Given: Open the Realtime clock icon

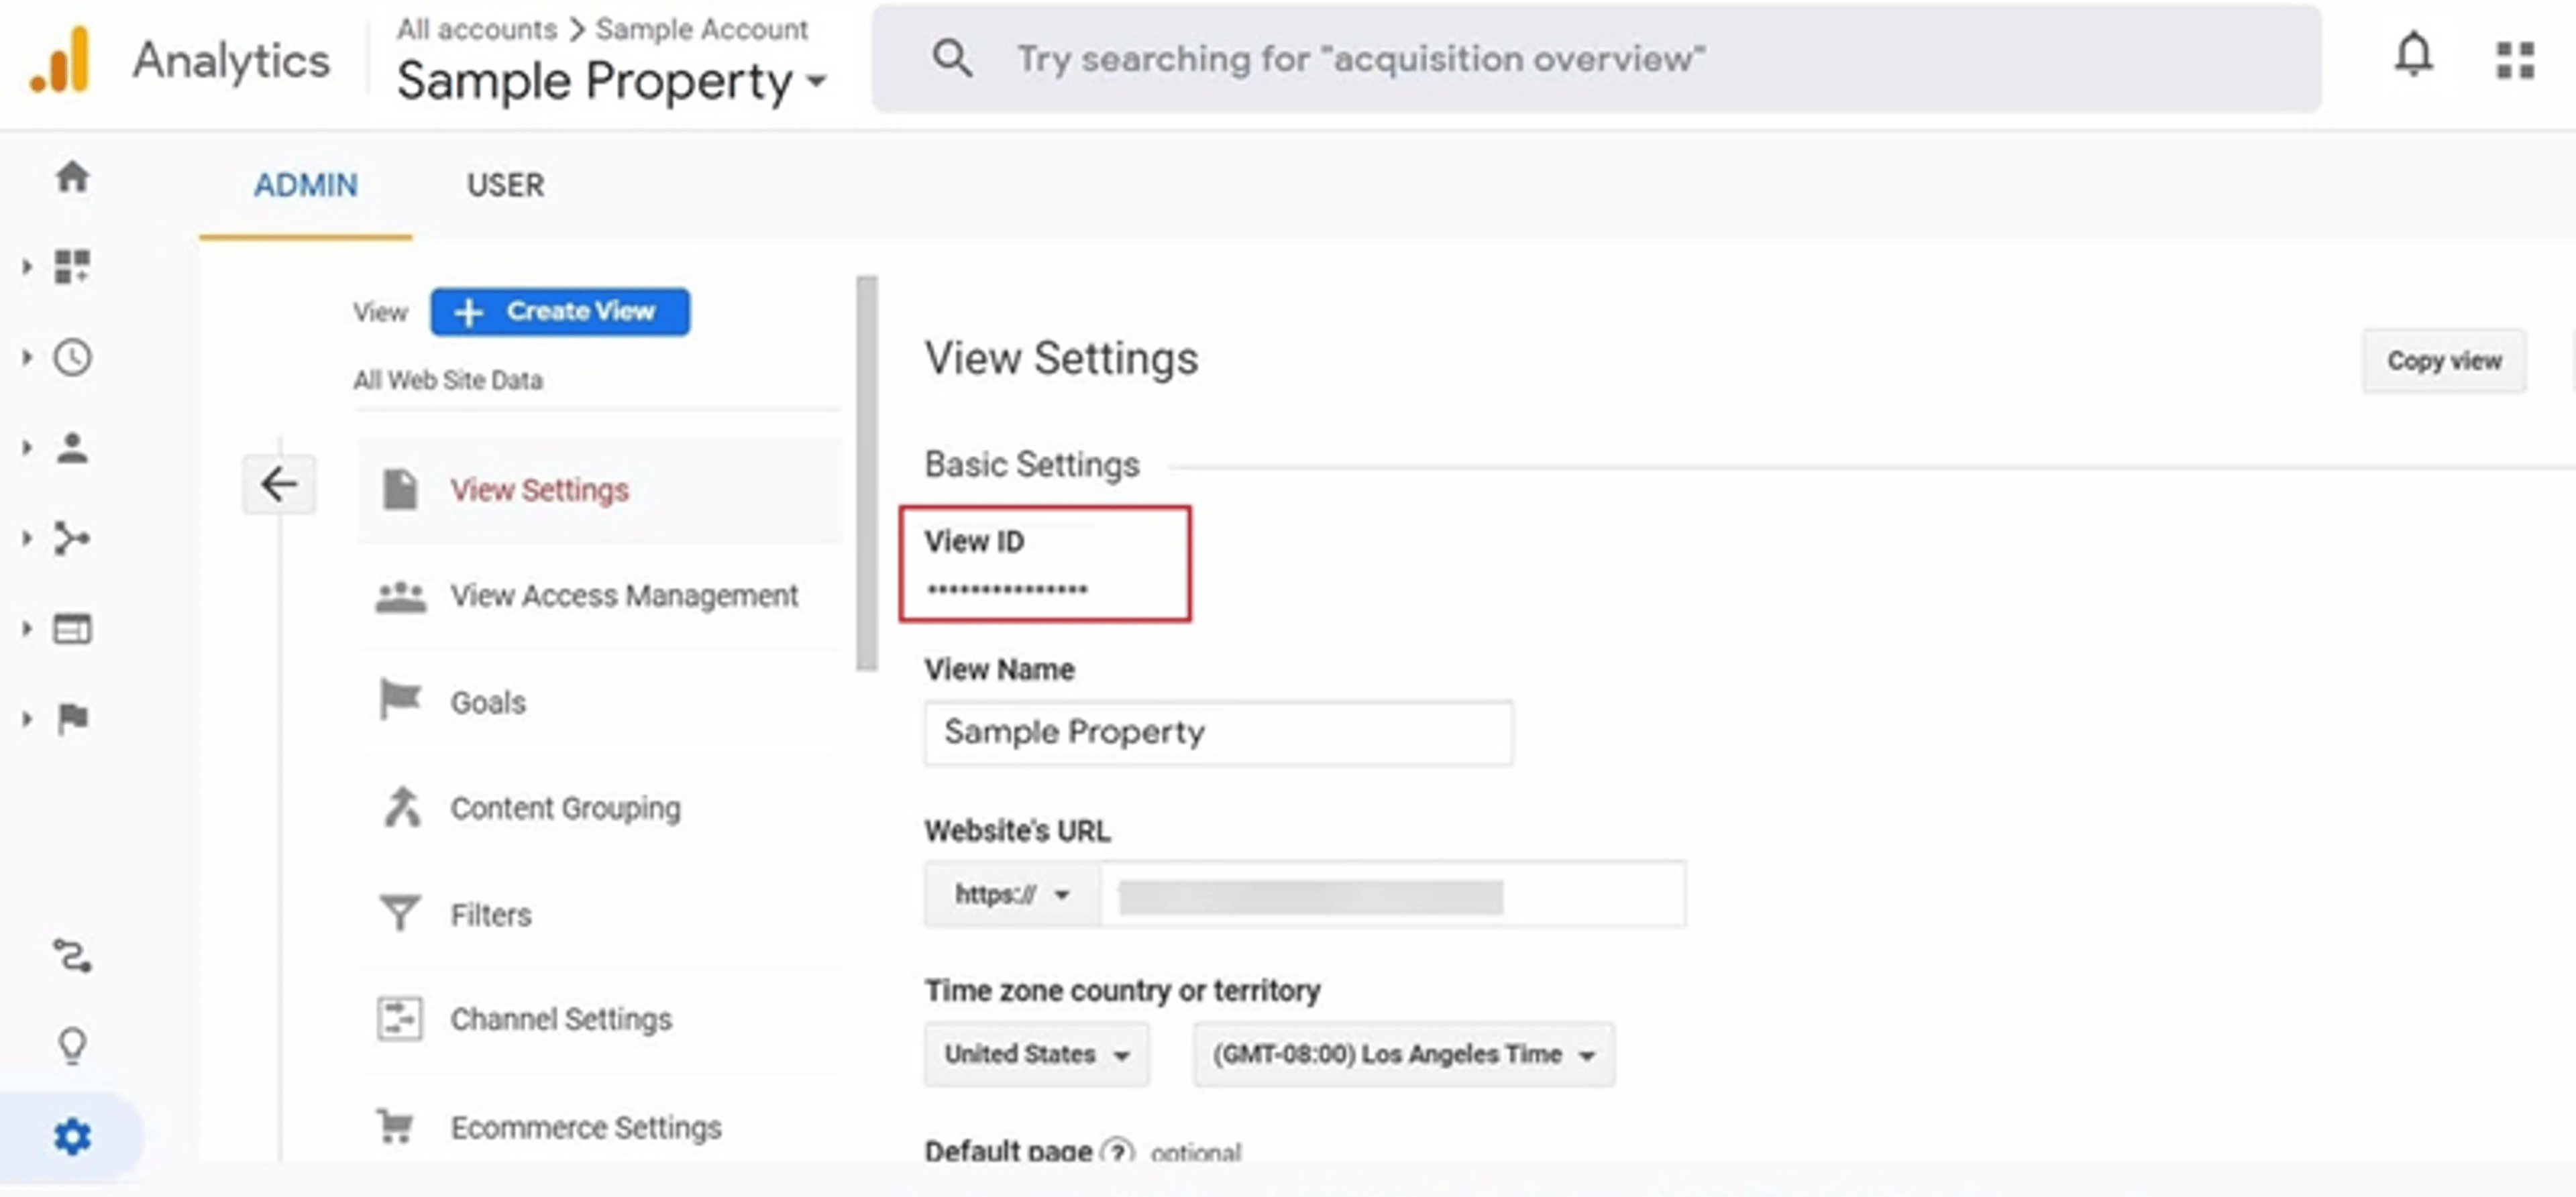Looking at the screenshot, I should [72, 357].
